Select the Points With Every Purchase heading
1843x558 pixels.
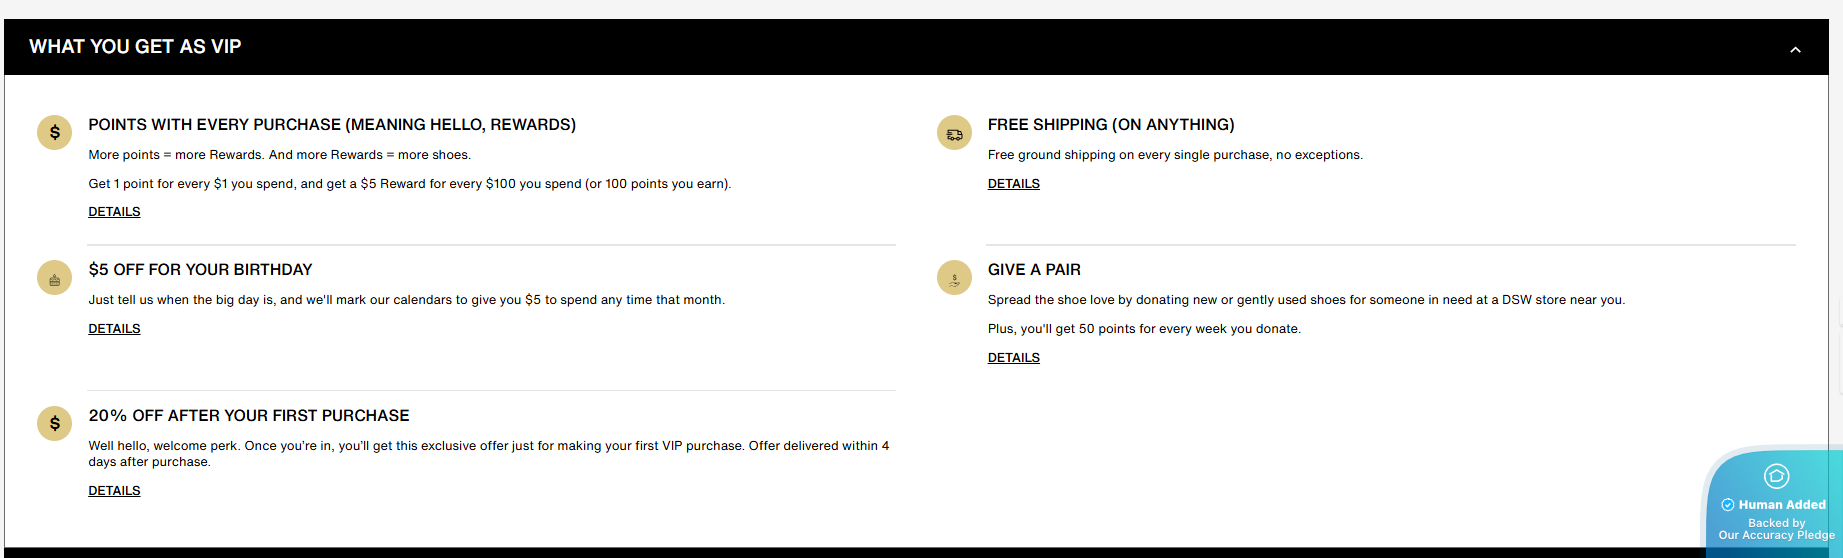332,125
